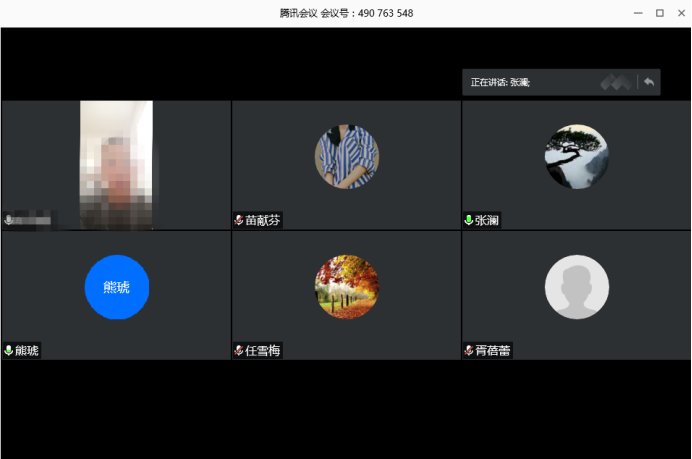Select 胥蓓蕾's default grey silhouette avatar
The image size is (692, 459).
coord(577,287)
